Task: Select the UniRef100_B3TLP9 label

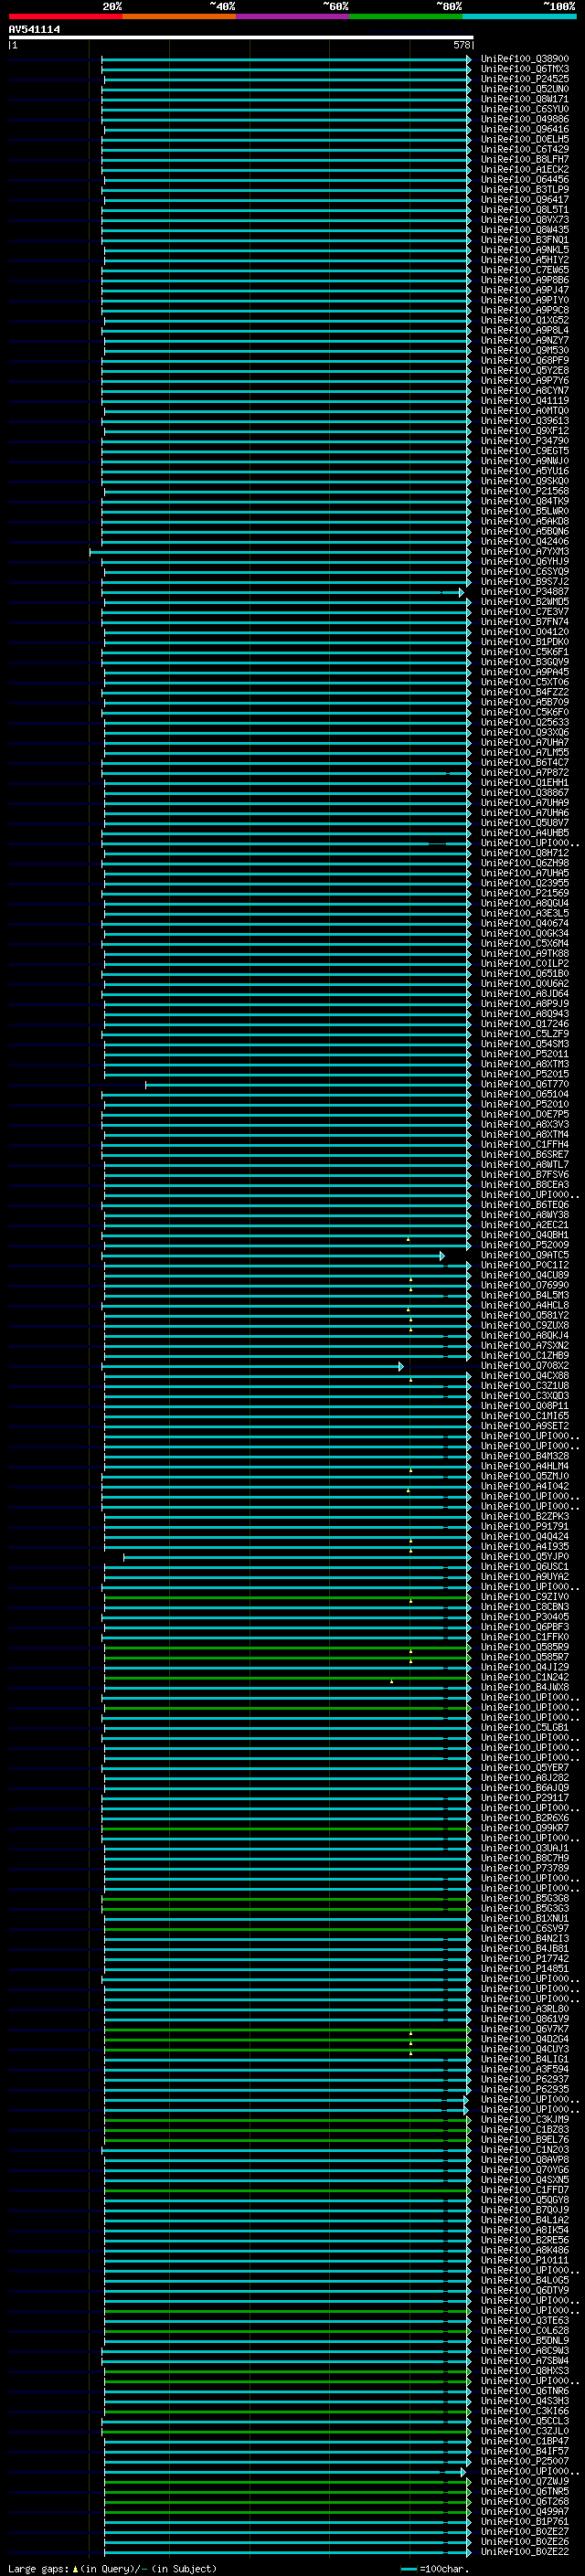Action: pos(525,189)
